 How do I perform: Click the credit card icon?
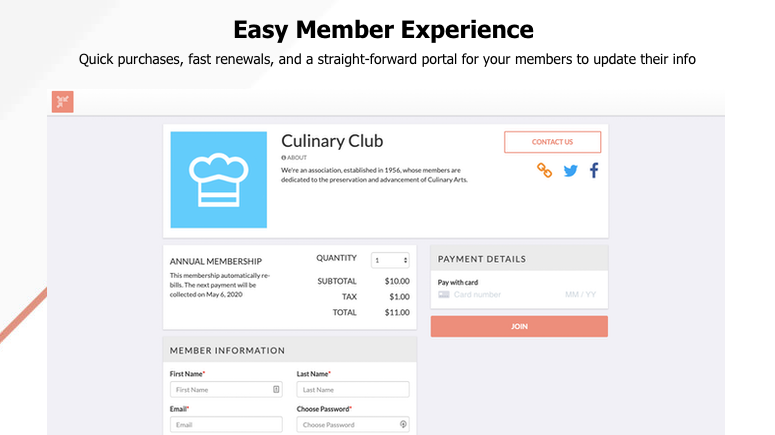click(x=444, y=295)
